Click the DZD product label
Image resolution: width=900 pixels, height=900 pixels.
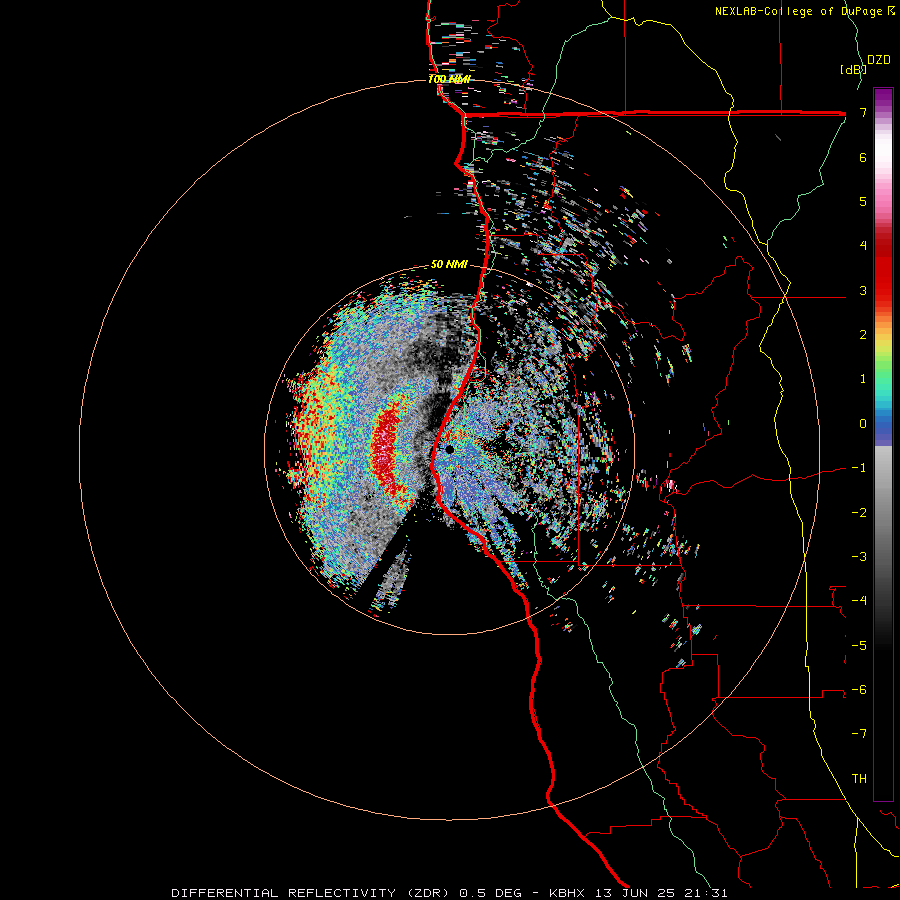tap(879, 60)
